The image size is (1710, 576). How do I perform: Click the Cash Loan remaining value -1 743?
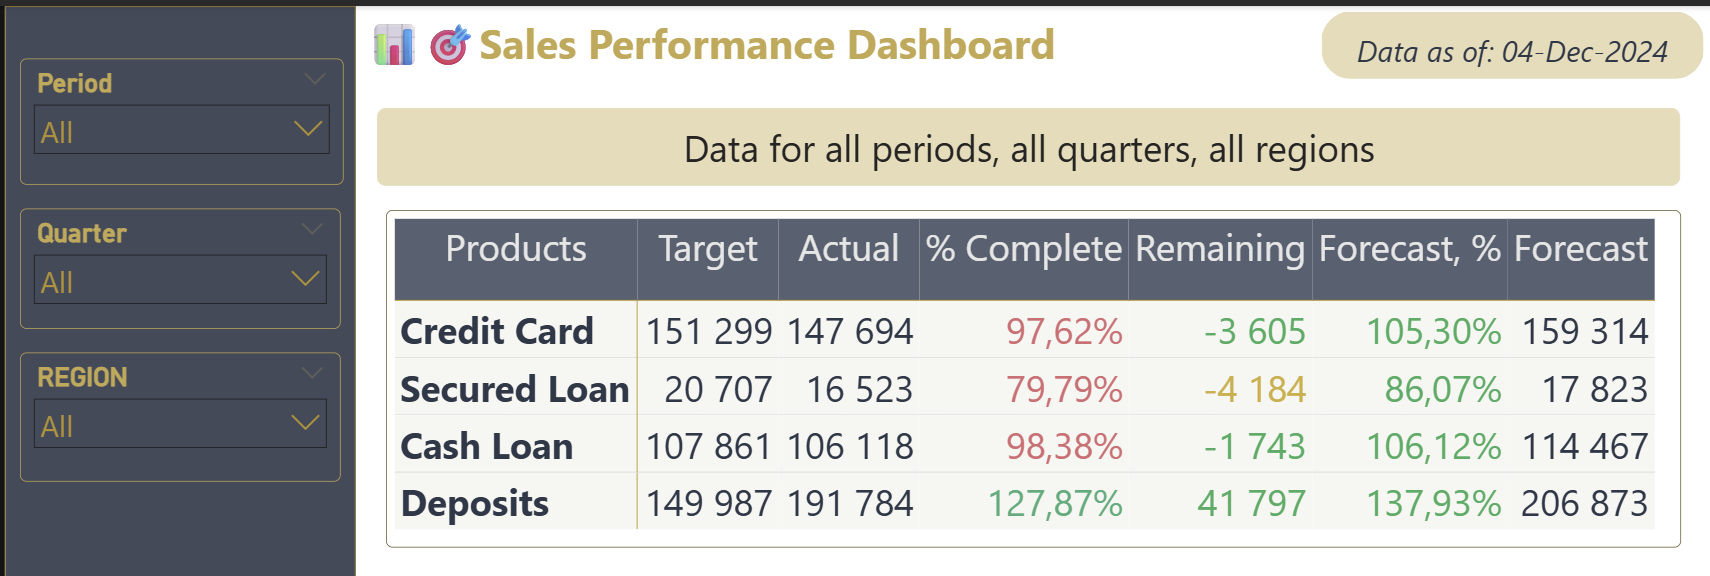pos(1254,446)
